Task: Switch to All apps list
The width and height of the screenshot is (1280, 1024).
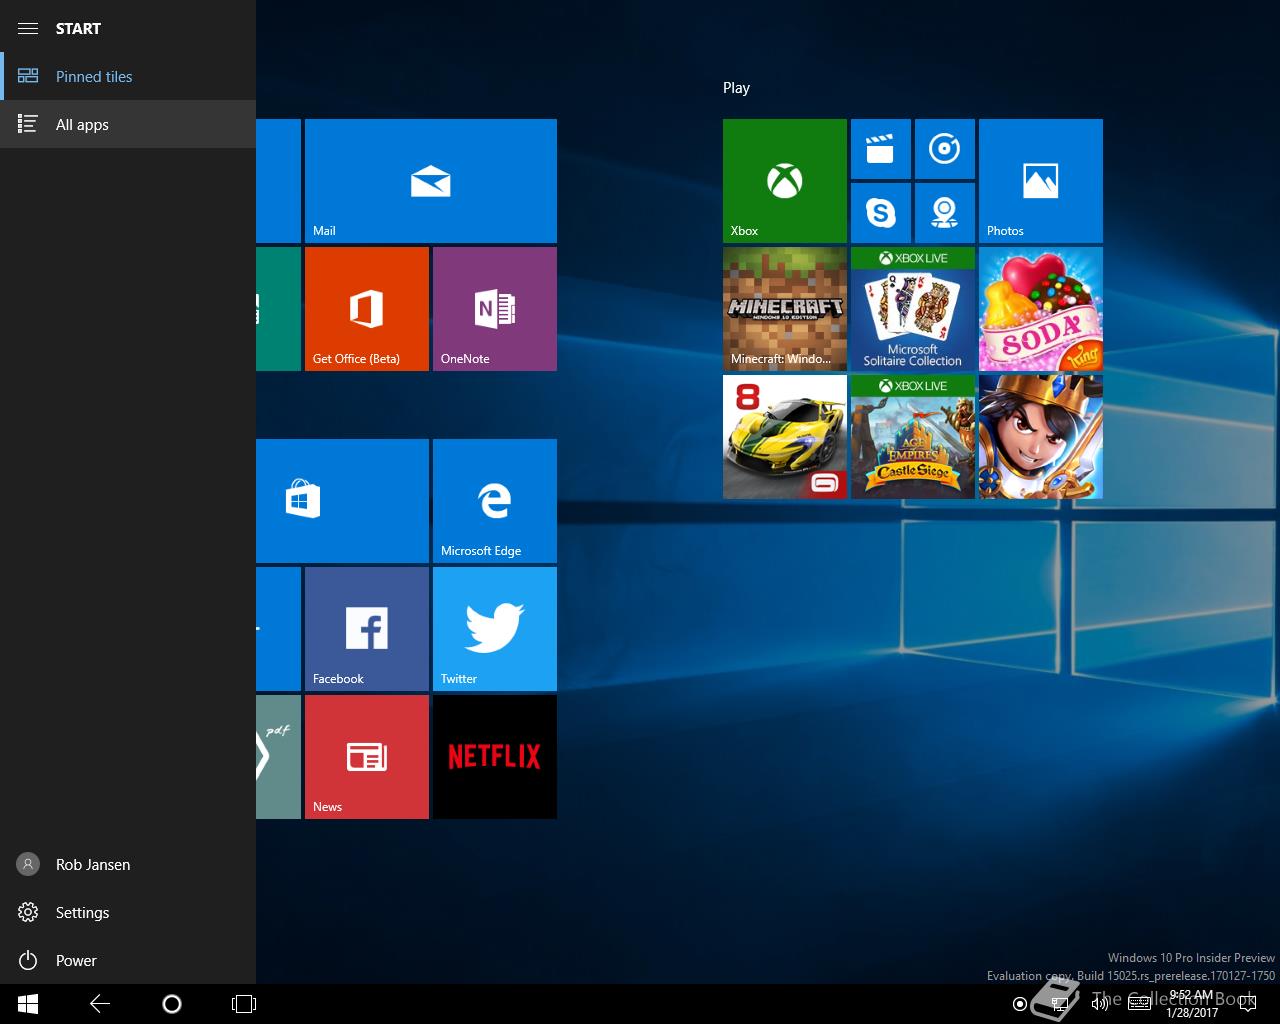Action: tap(82, 124)
